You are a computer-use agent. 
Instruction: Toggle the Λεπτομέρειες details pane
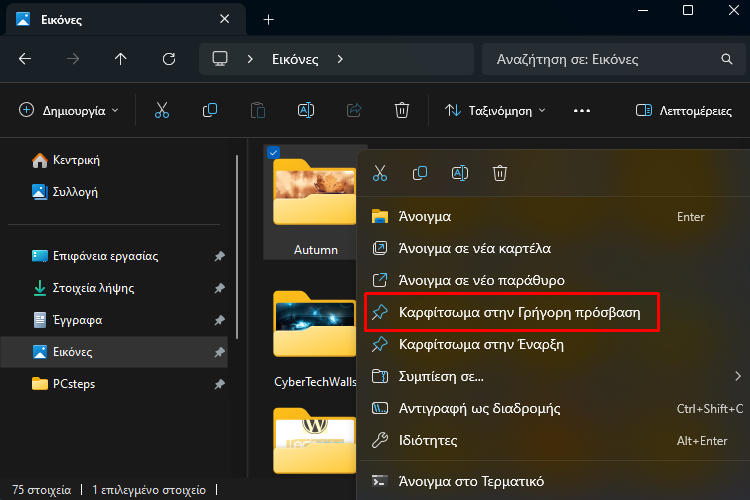(x=684, y=111)
